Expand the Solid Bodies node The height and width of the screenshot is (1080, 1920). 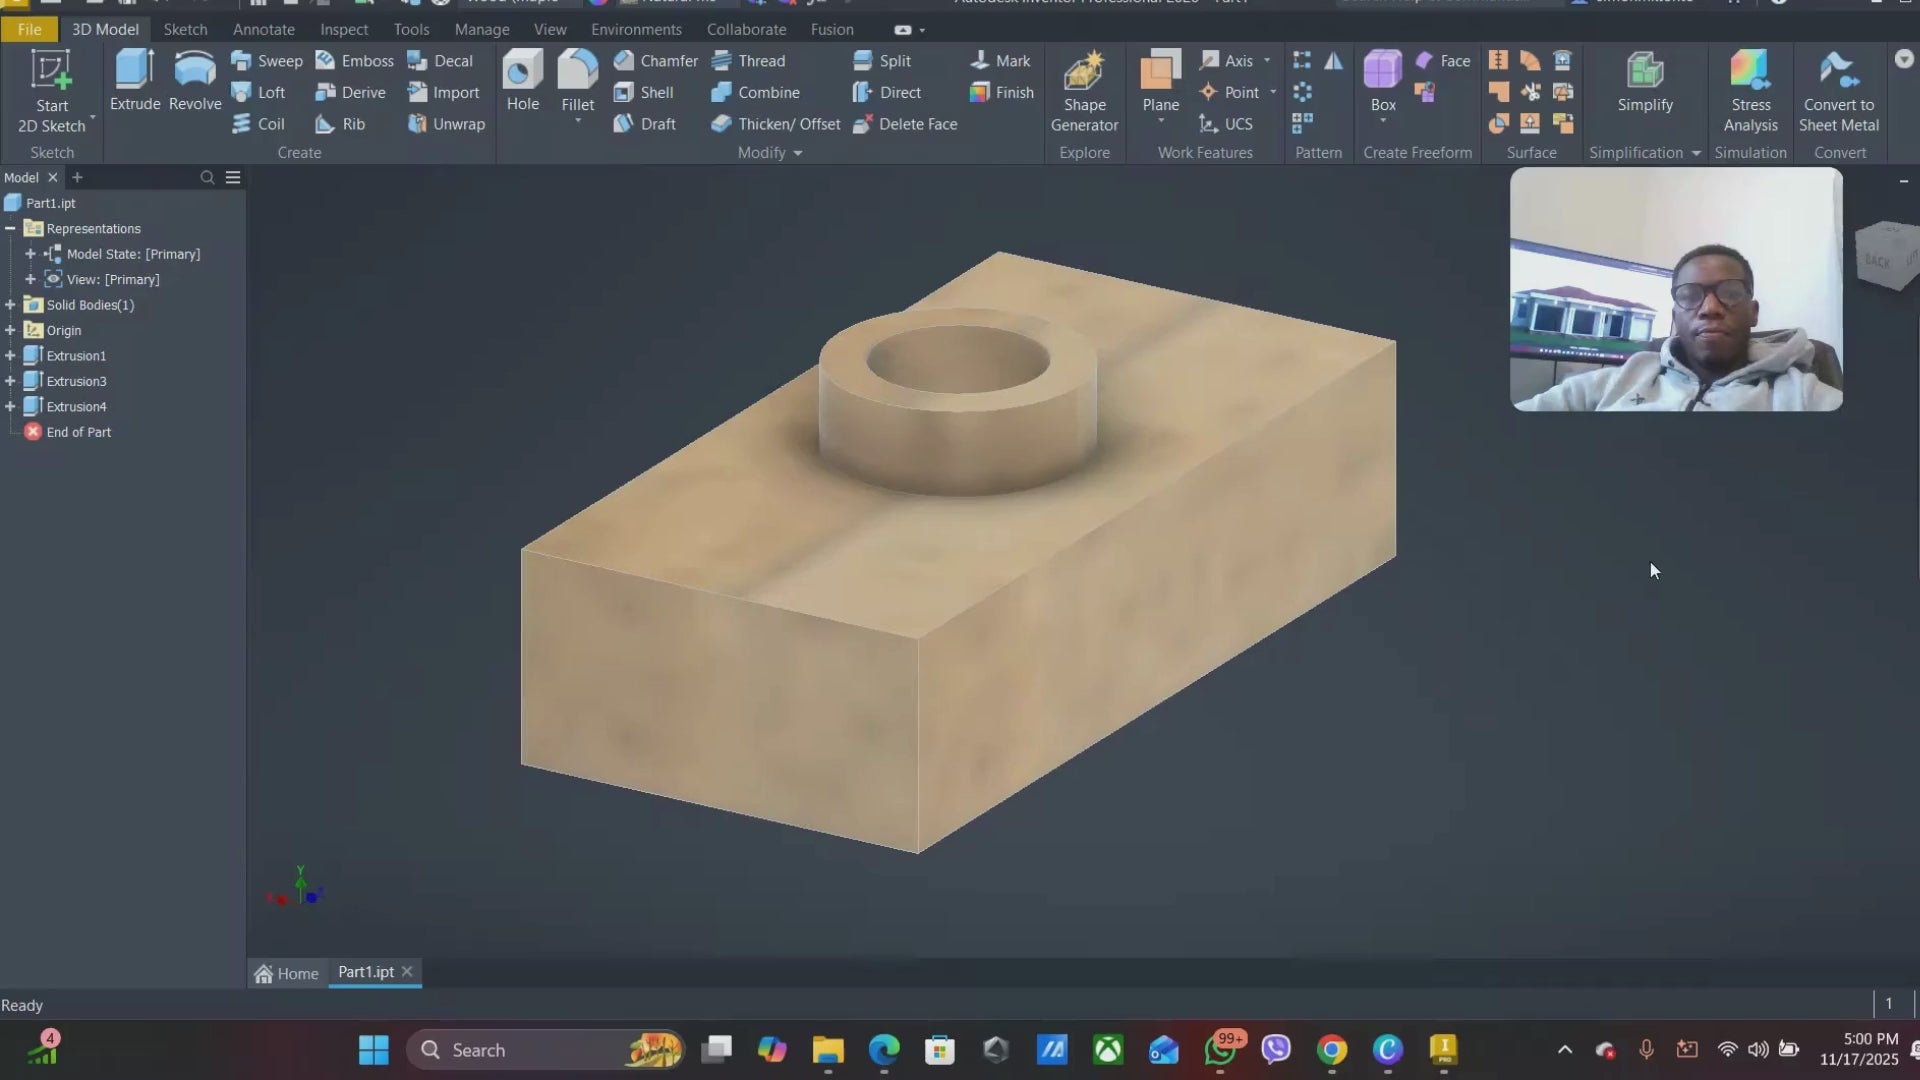click(8, 305)
